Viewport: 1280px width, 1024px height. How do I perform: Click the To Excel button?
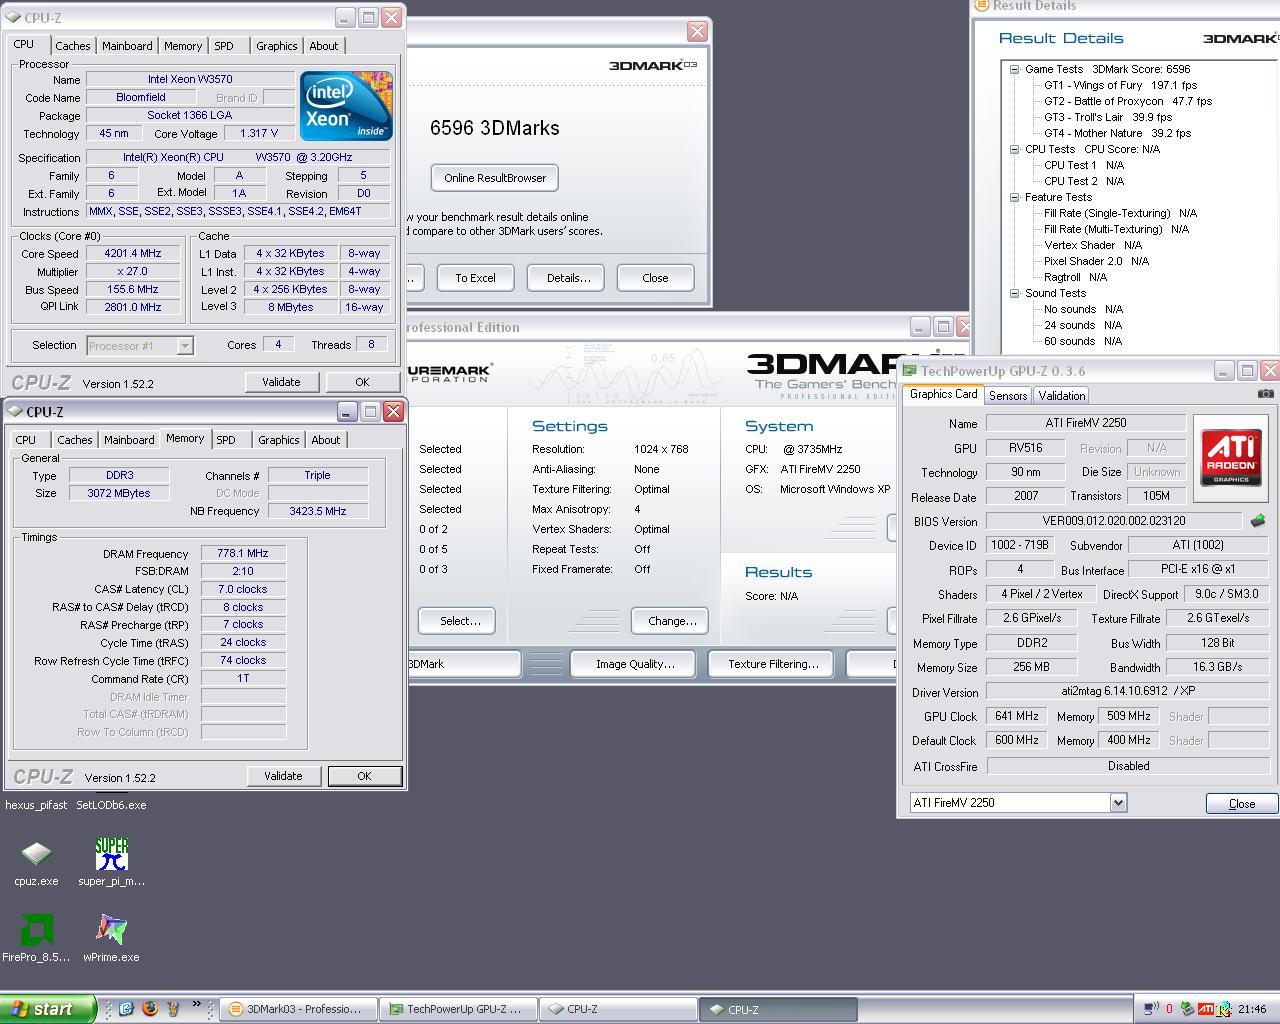pyautogui.click(x=475, y=278)
